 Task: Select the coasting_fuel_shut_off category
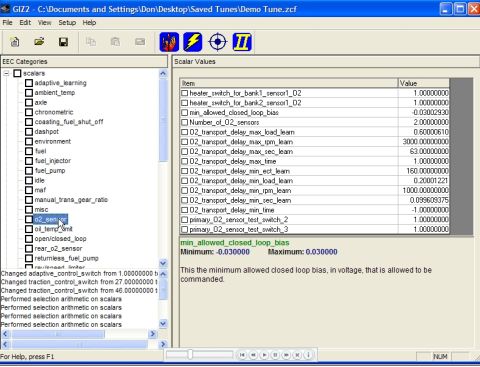(69, 122)
